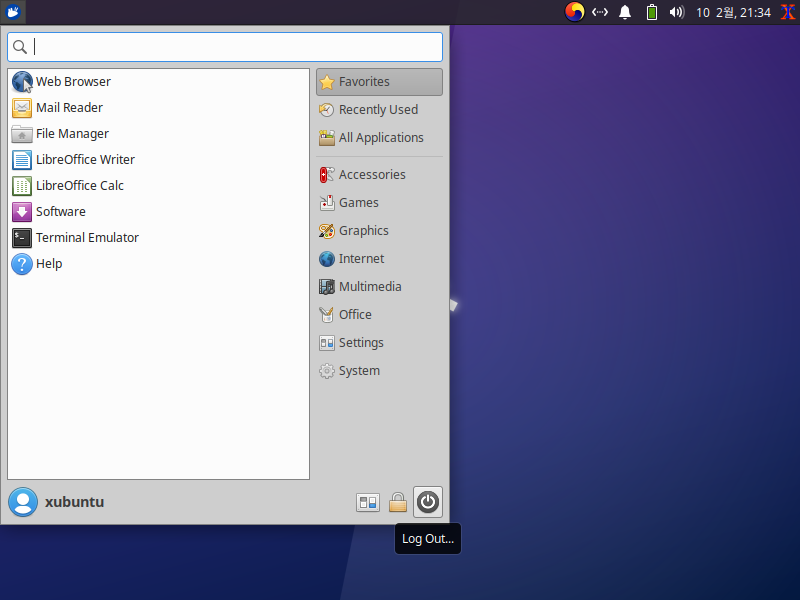Screen dimensions: 800x600
Task: Open the network connection tray icon
Action: (600, 12)
